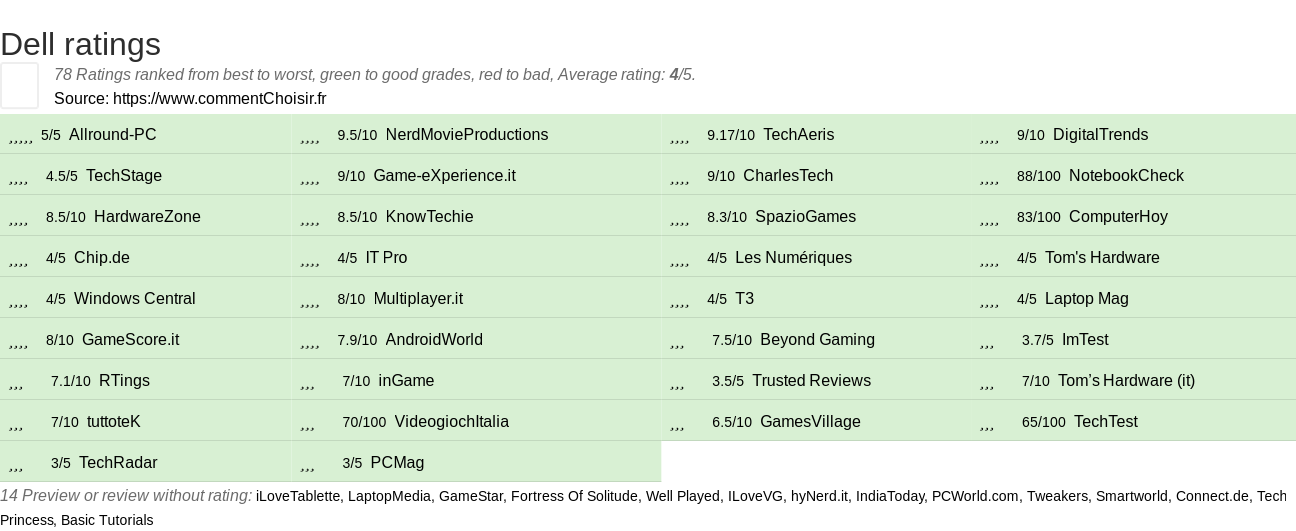Viewport: 1296px width, 531px height.
Task: Click the 83/100 score for ComputerHoy
Action: 1039,217
